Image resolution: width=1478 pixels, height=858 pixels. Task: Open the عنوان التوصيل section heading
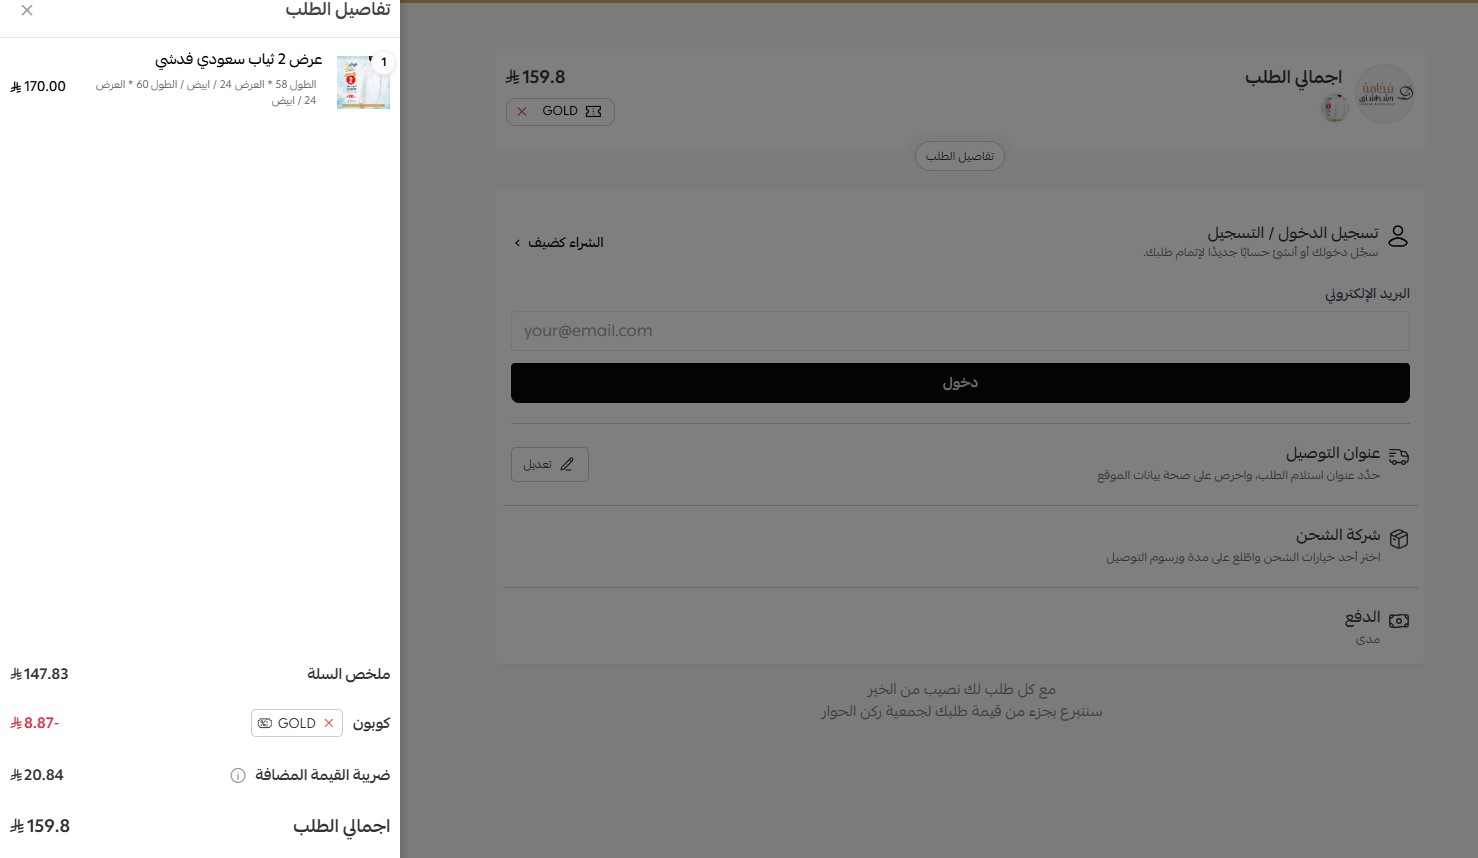pyautogui.click(x=1333, y=453)
